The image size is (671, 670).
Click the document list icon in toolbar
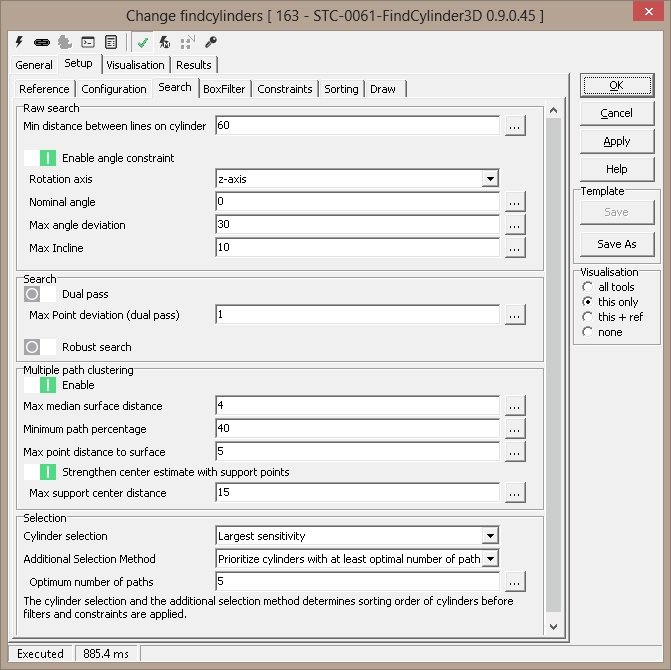pyautogui.click(x=110, y=42)
